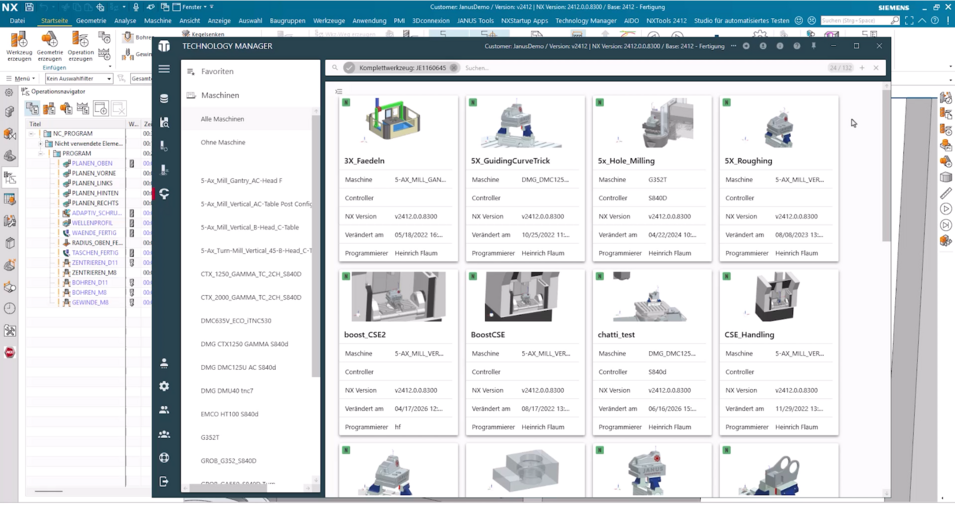Expand the Einfügen group arrow
955x513 pixels.
[110, 66]
